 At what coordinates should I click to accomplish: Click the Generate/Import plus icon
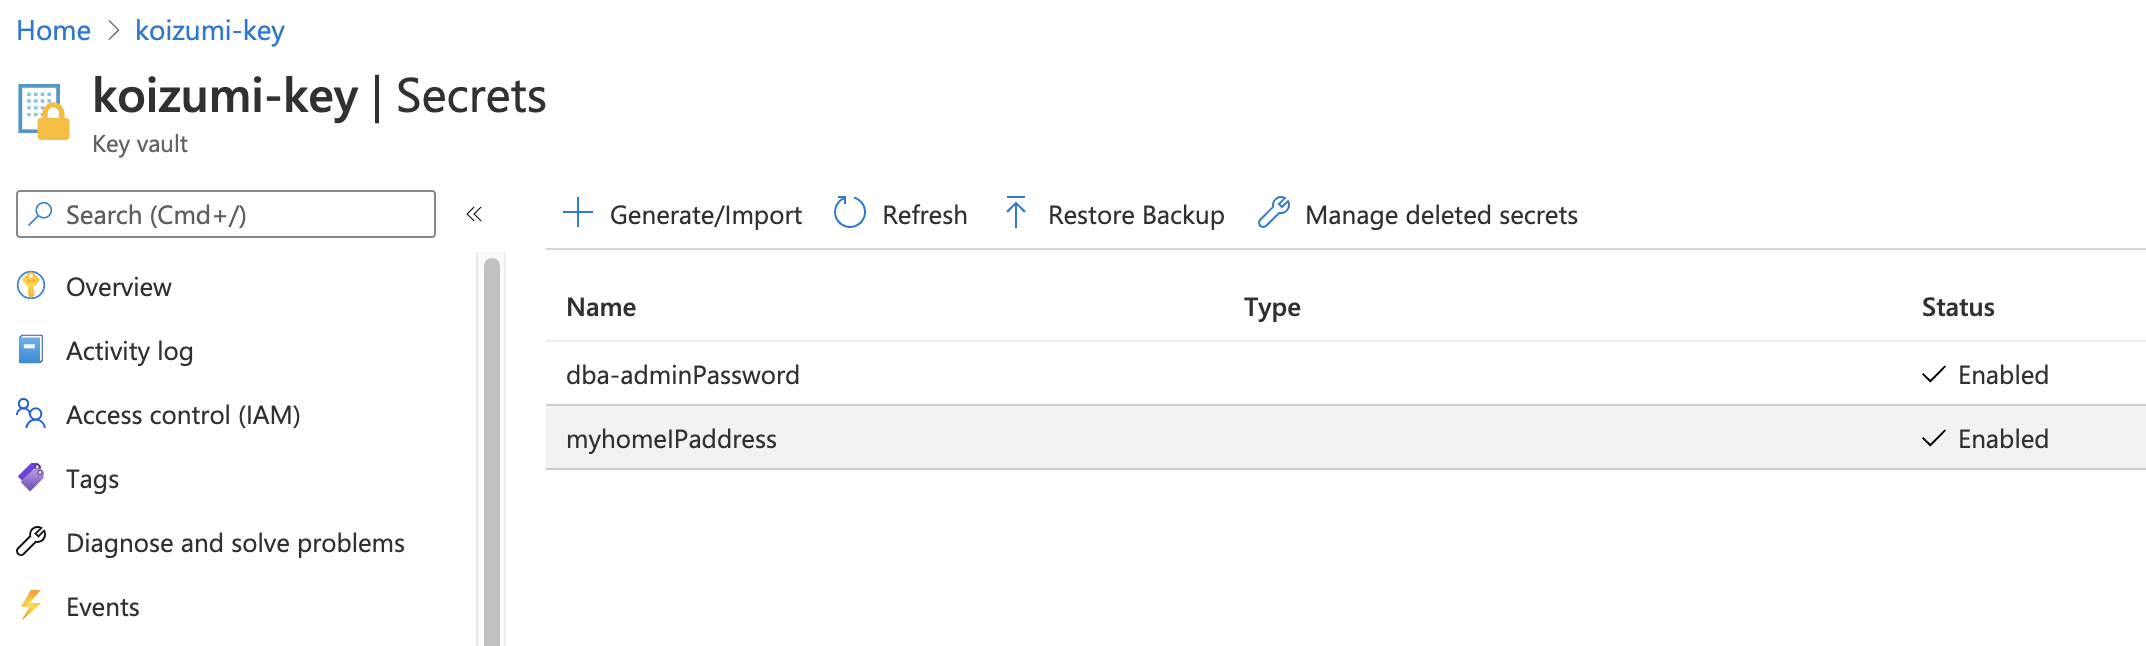(x=578, y=213)
